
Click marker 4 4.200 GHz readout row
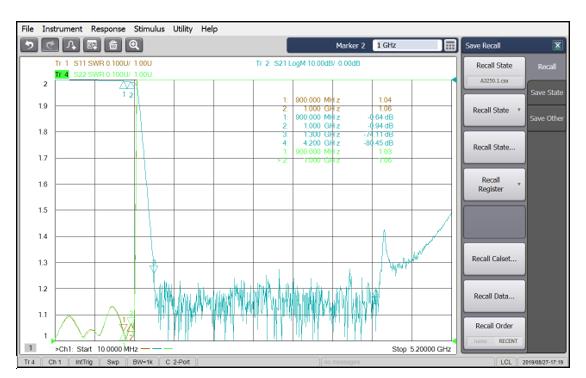coord(337,143)
